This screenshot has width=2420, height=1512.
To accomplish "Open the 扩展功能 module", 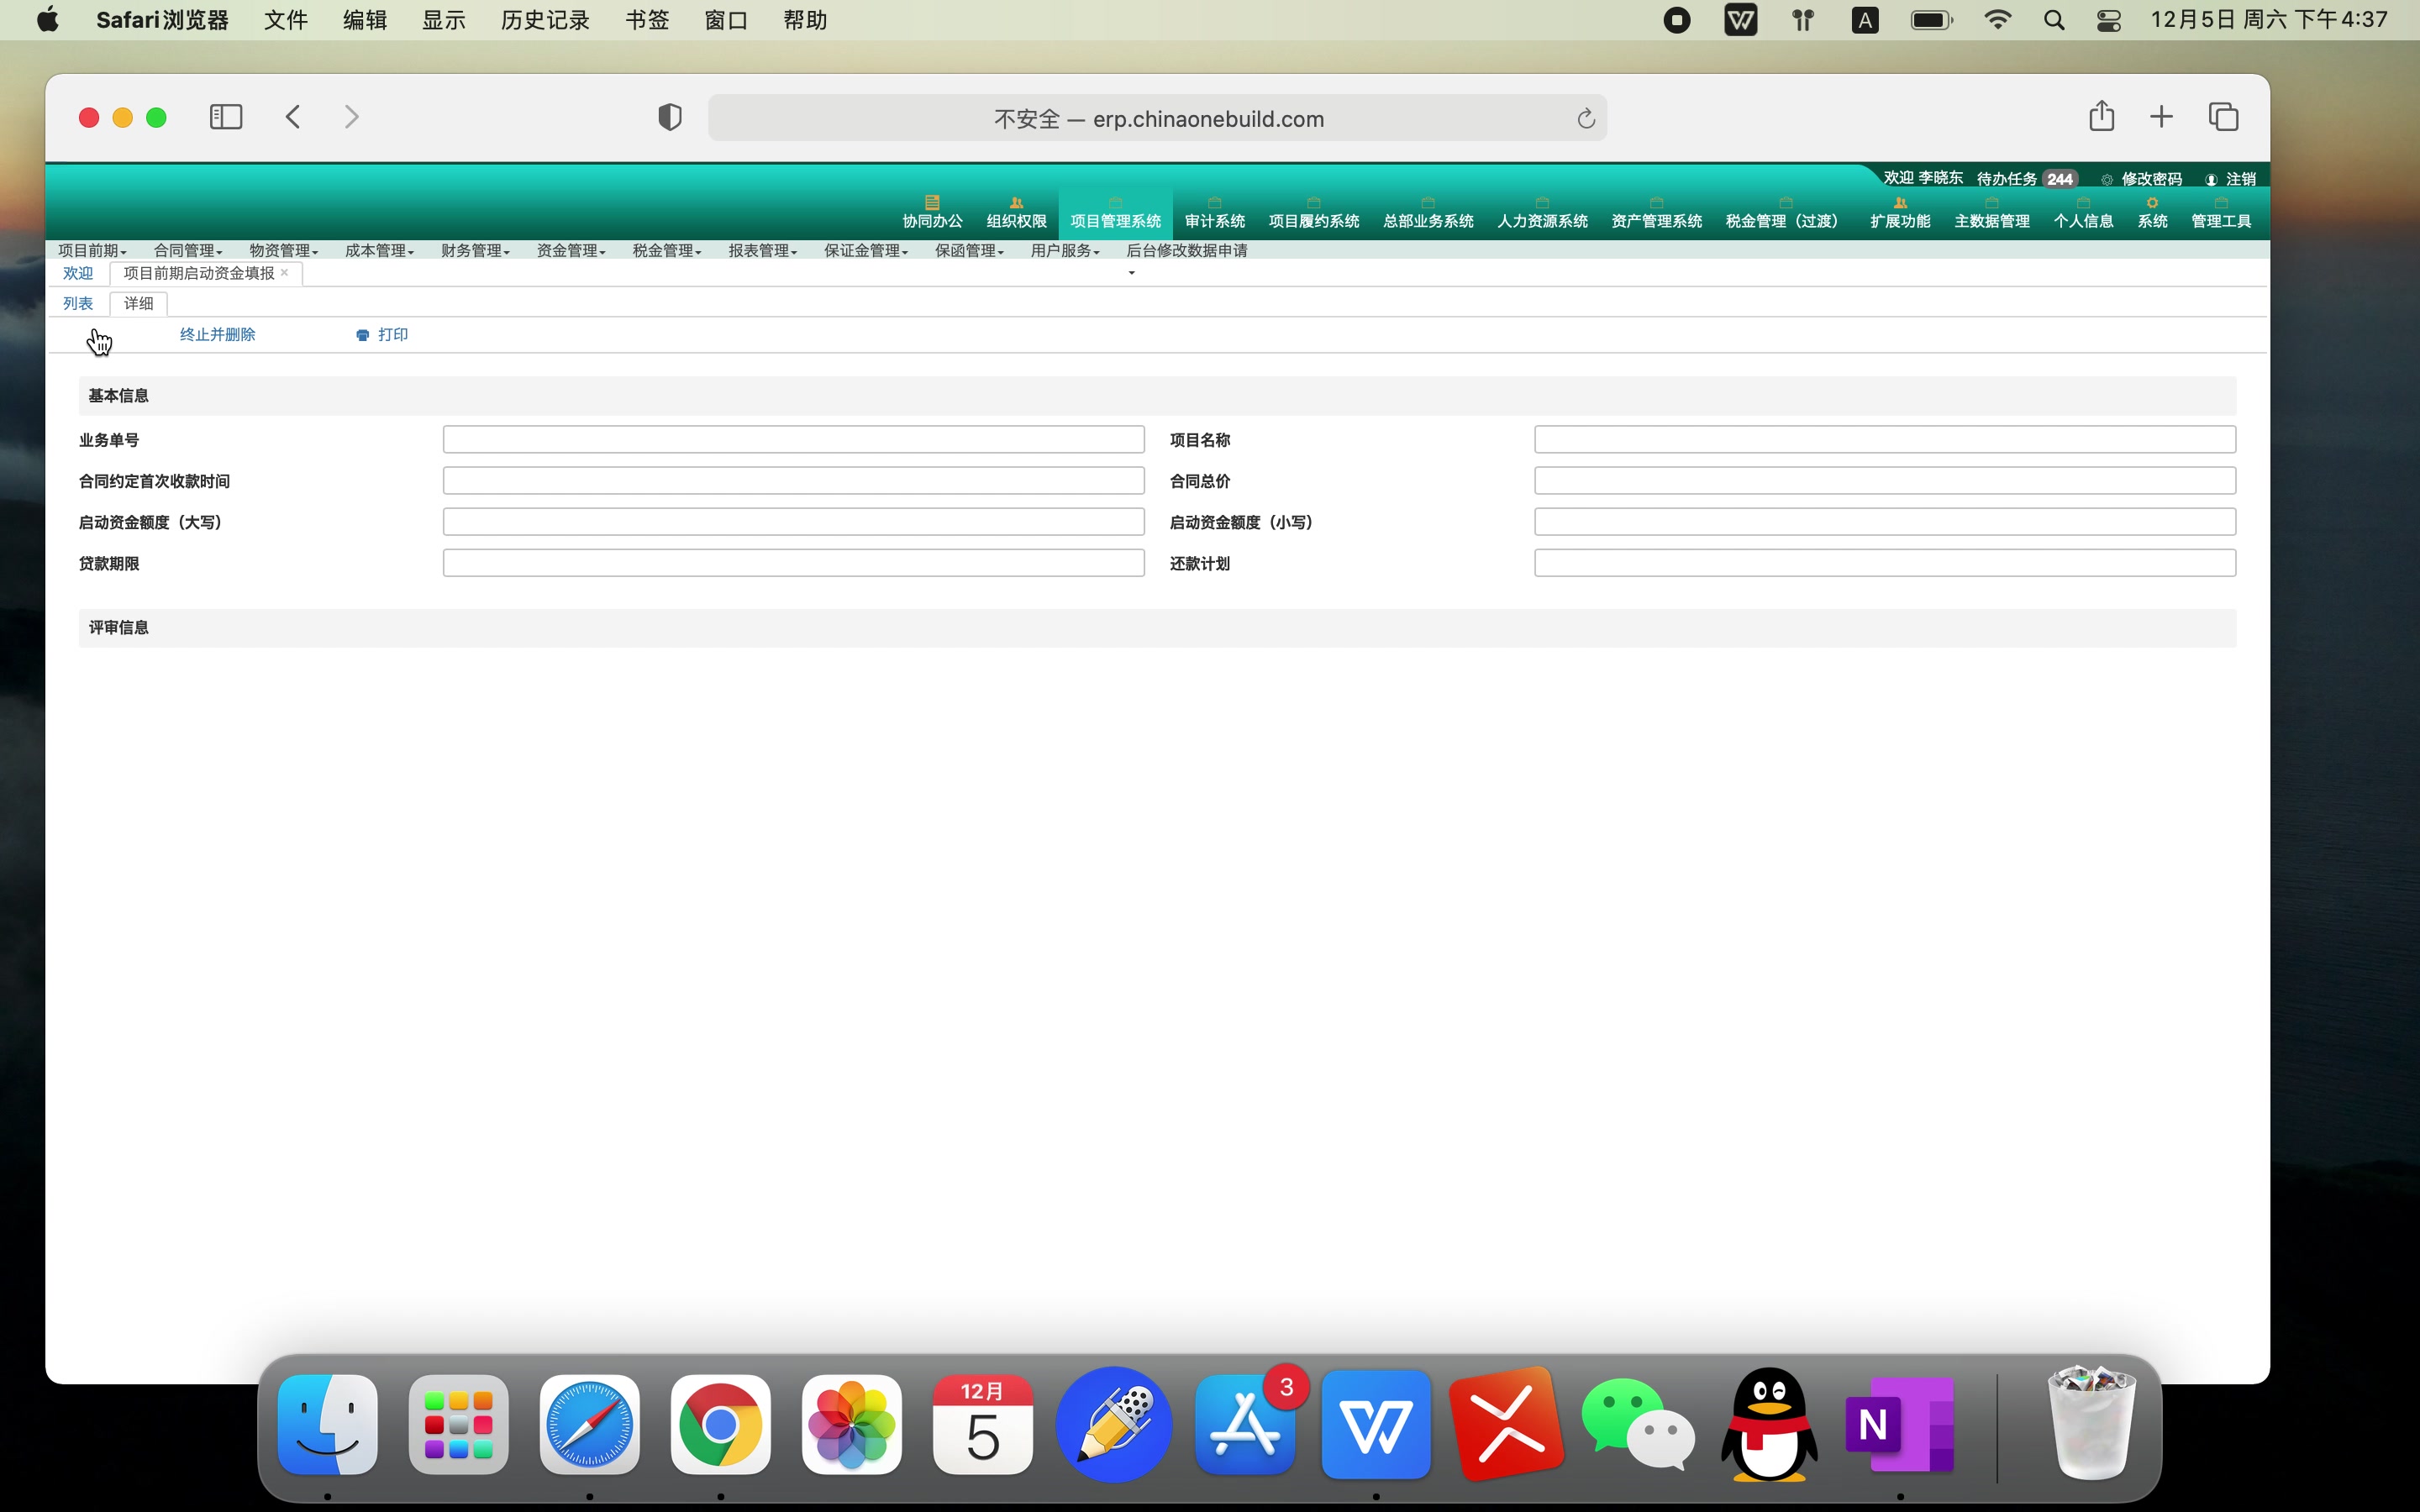I will pyautogui.click(x=1900, y=213).
